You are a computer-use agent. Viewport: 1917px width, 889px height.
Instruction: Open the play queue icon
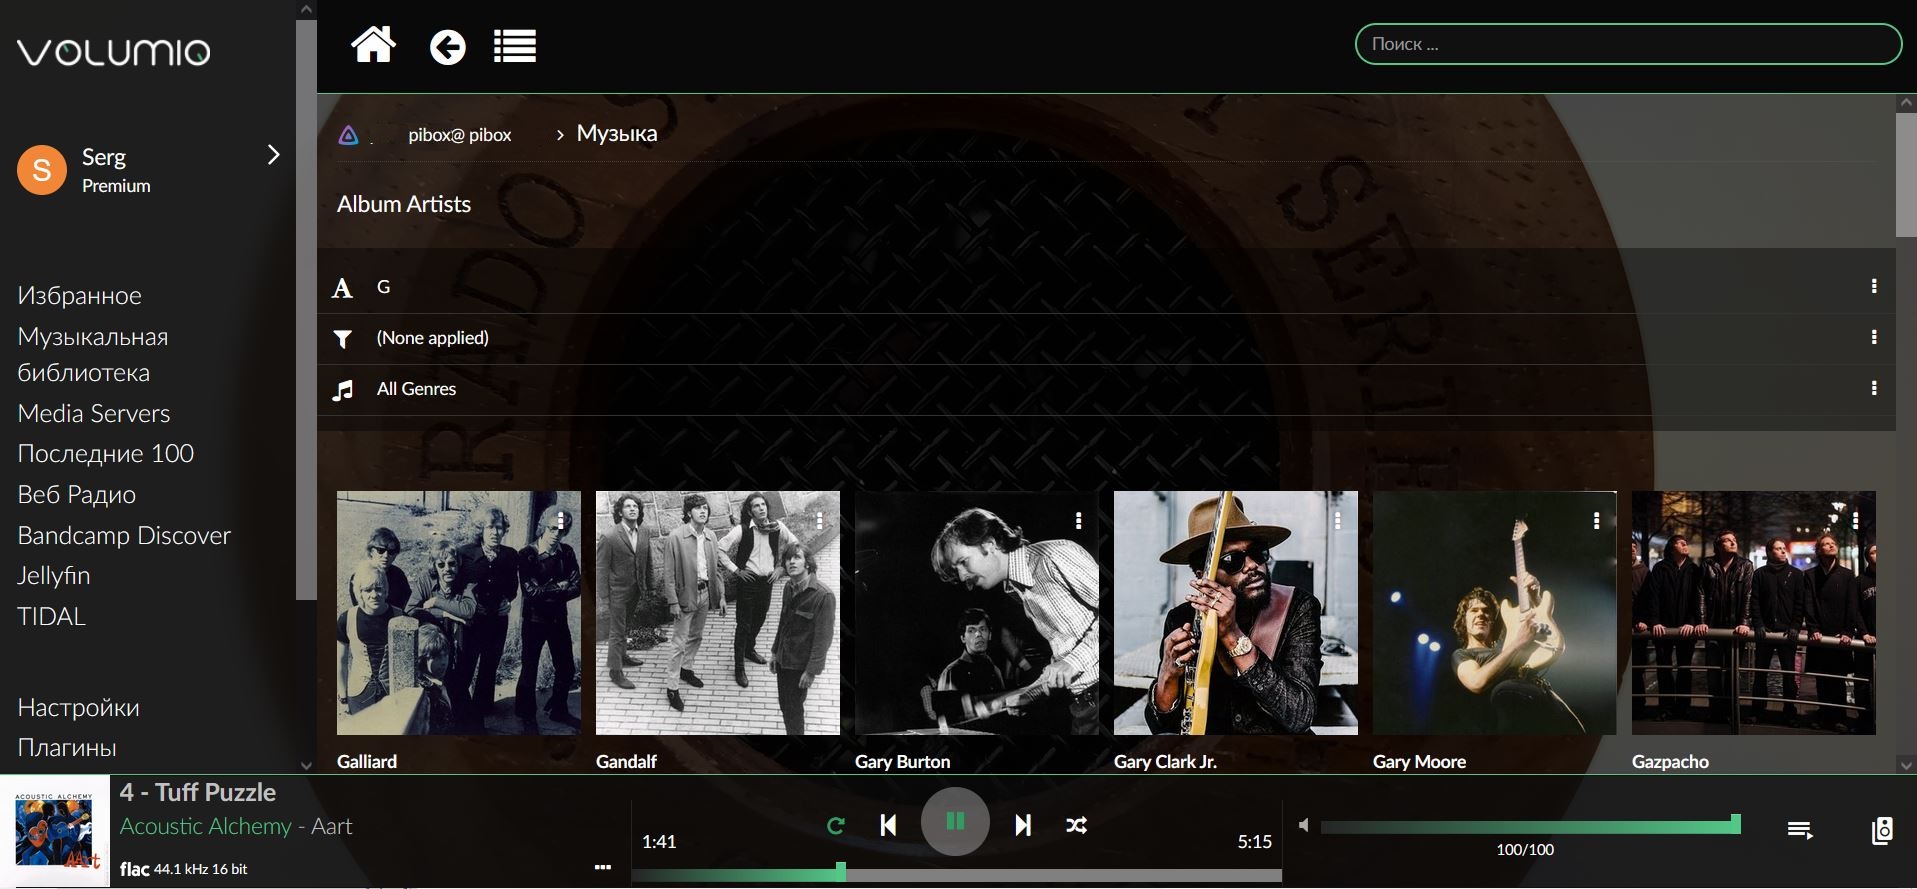click(1799, 830)
